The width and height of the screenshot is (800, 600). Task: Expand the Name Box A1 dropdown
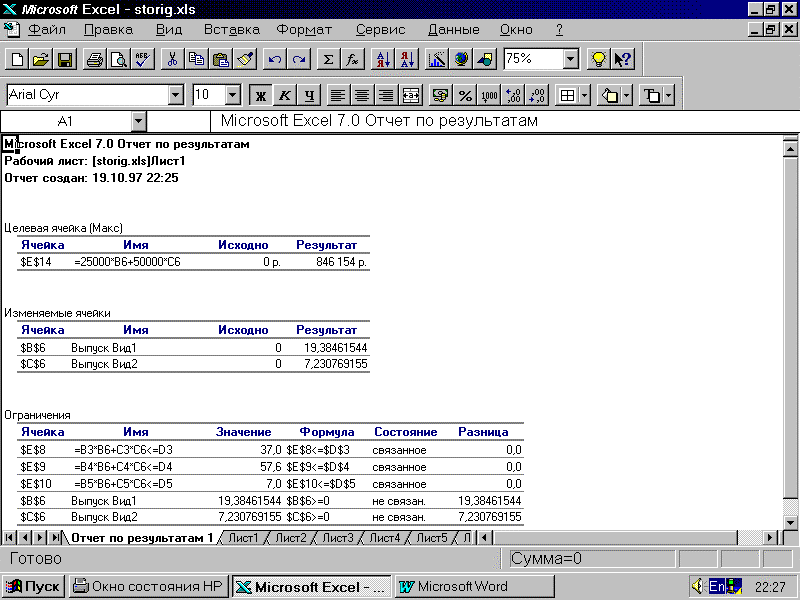coord(139,122)
